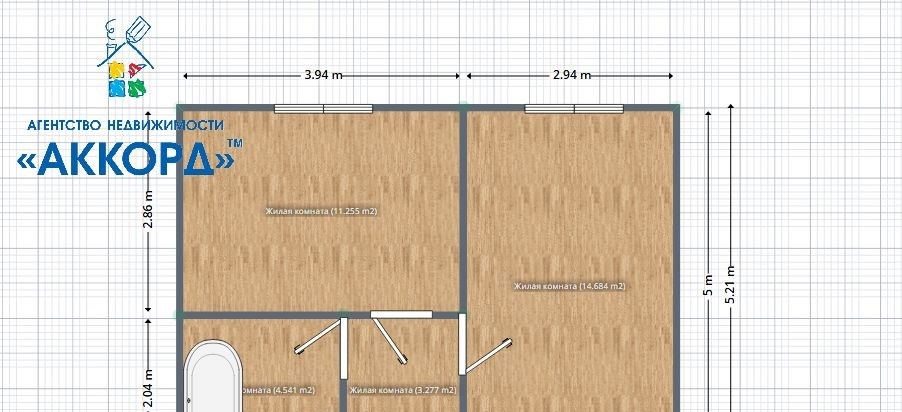Click the 3.94 m dimension label
The image size is (902, 412).
point(323,75)
